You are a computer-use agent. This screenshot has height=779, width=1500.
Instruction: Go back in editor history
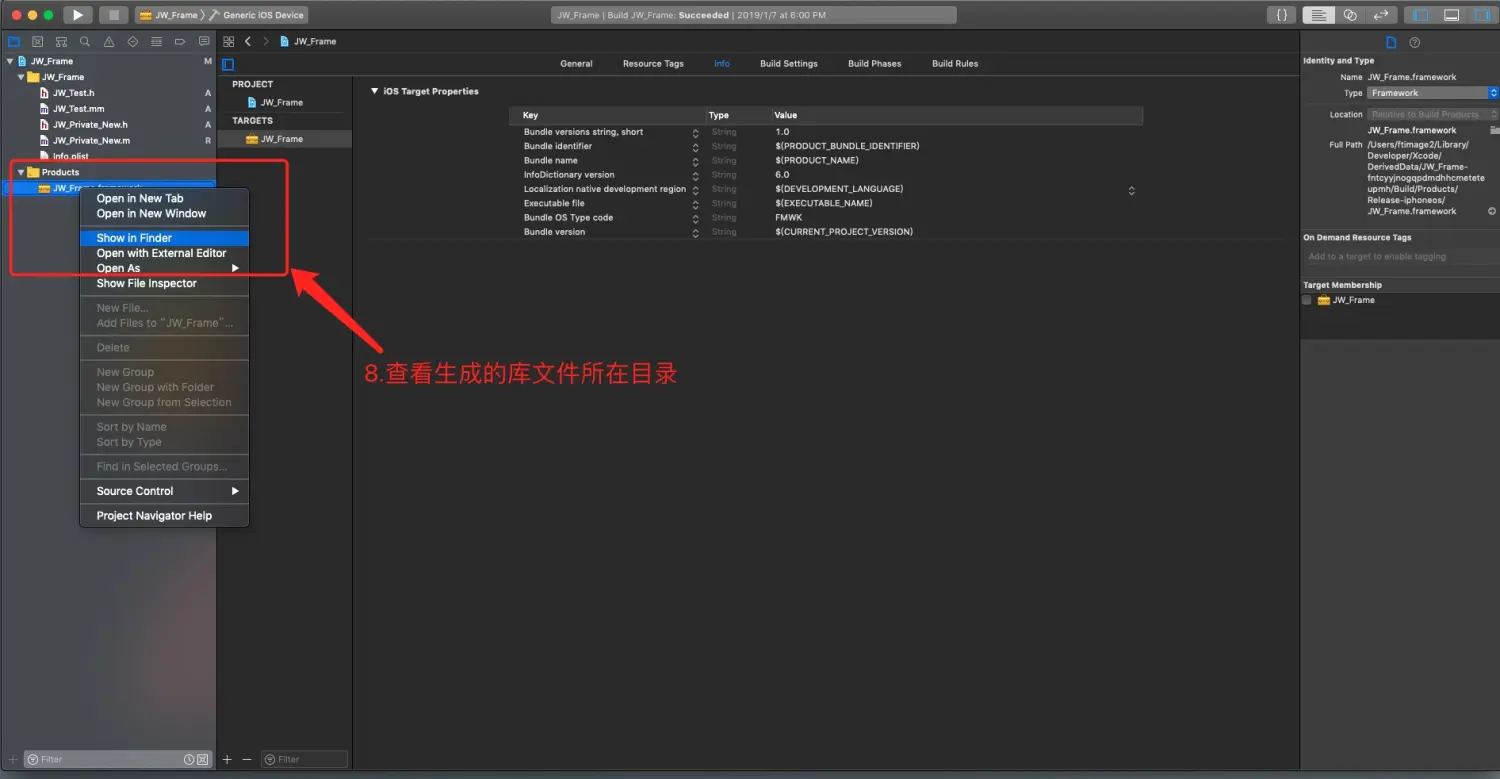(248, 42)
